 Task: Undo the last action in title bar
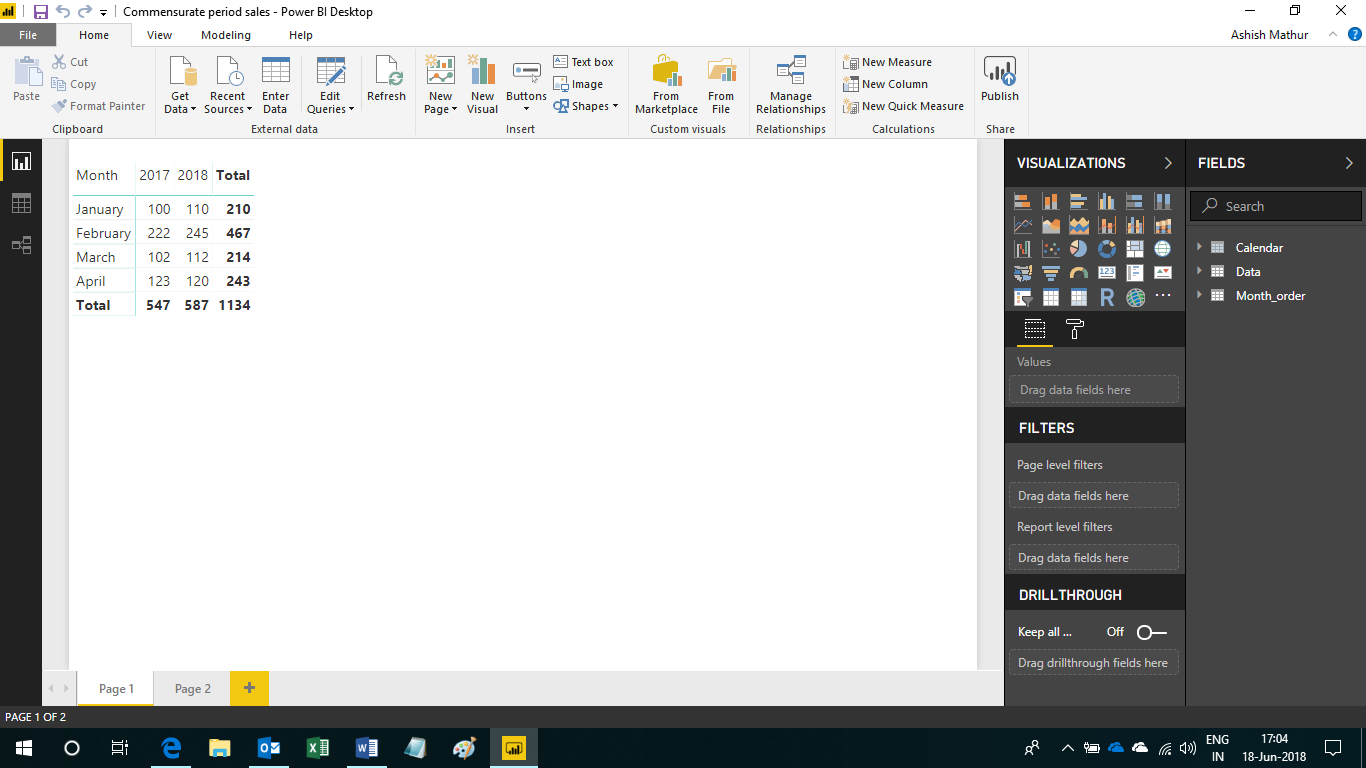(x=63, y=12)
